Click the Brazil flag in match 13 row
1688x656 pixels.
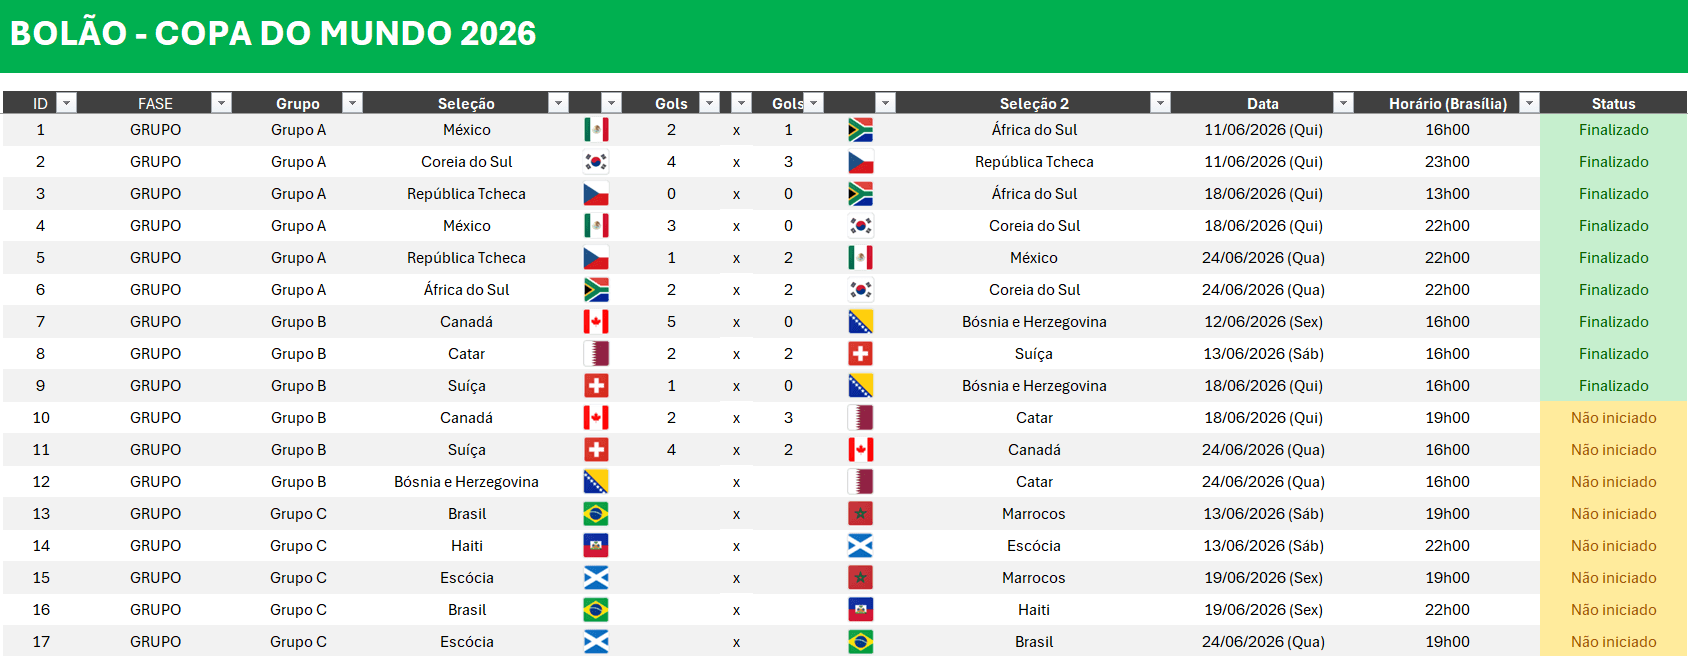pyautogui.click(x=596, y=514)
